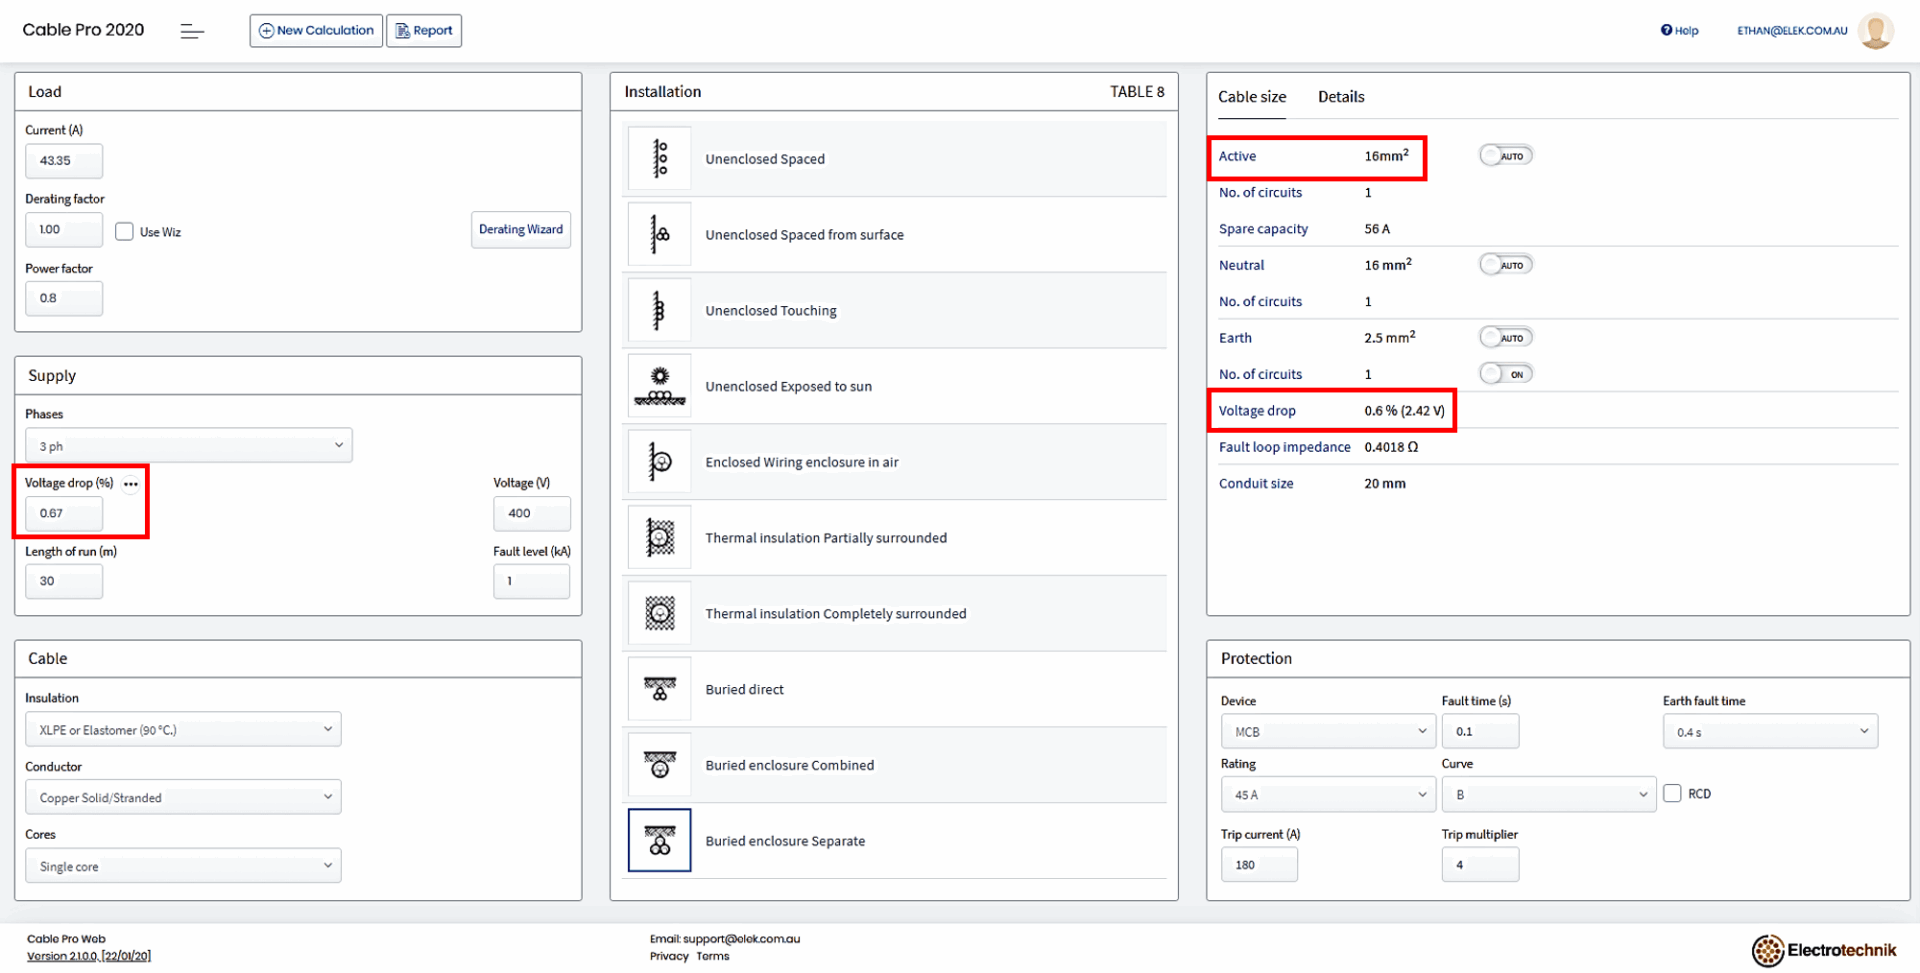Open the voltage drop ellipsis options
1920x973 pixels.
[x=130, y=484]
